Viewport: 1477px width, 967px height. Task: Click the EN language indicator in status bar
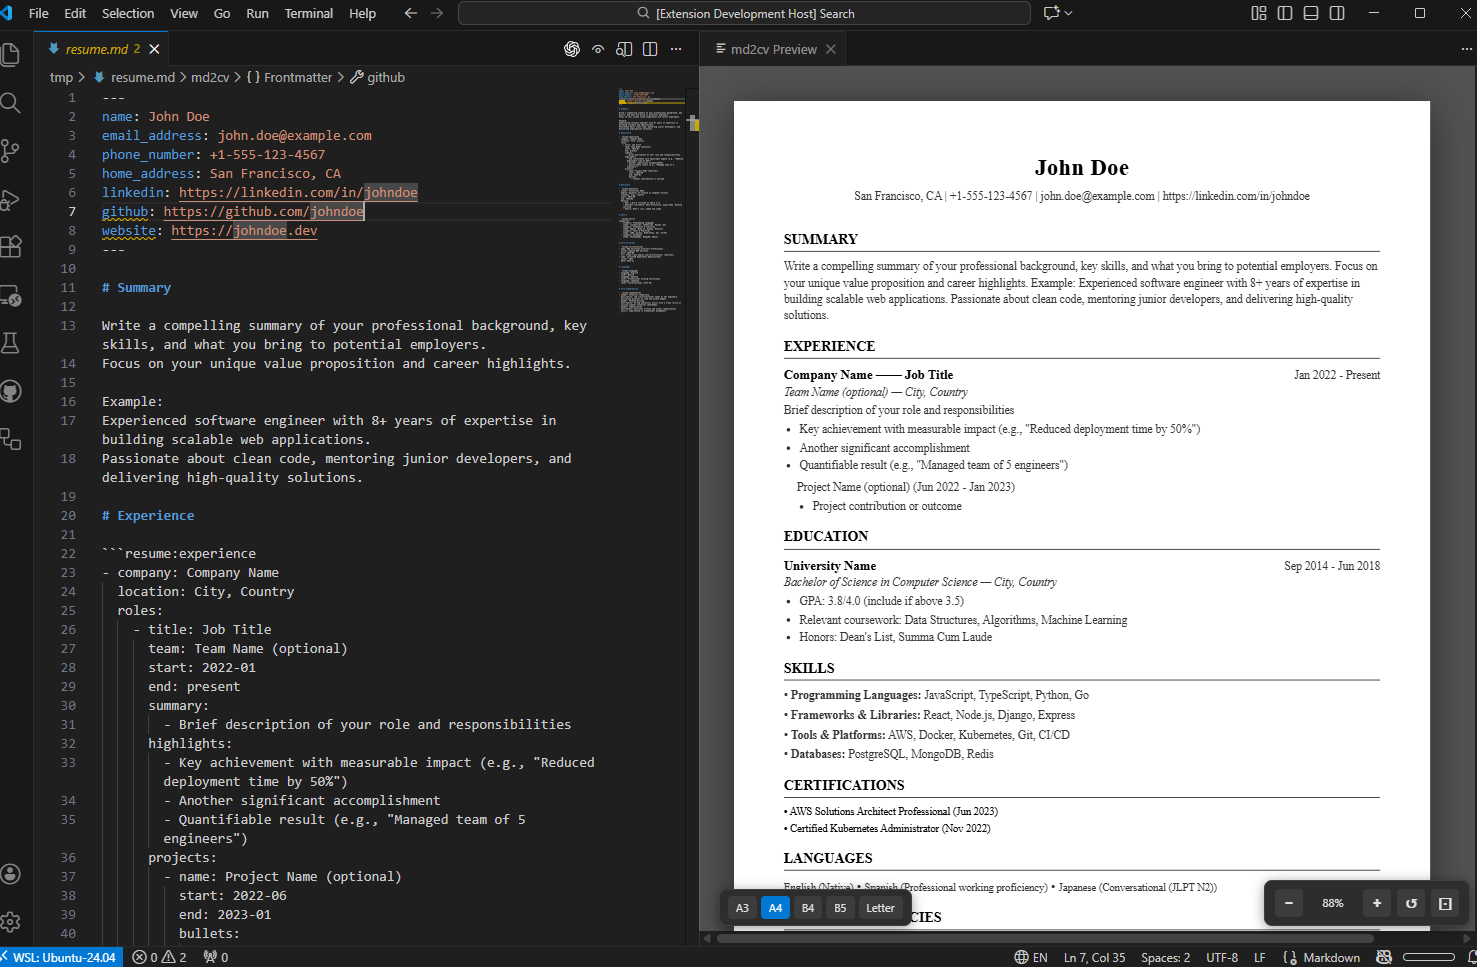click(x=1031, y=957)
